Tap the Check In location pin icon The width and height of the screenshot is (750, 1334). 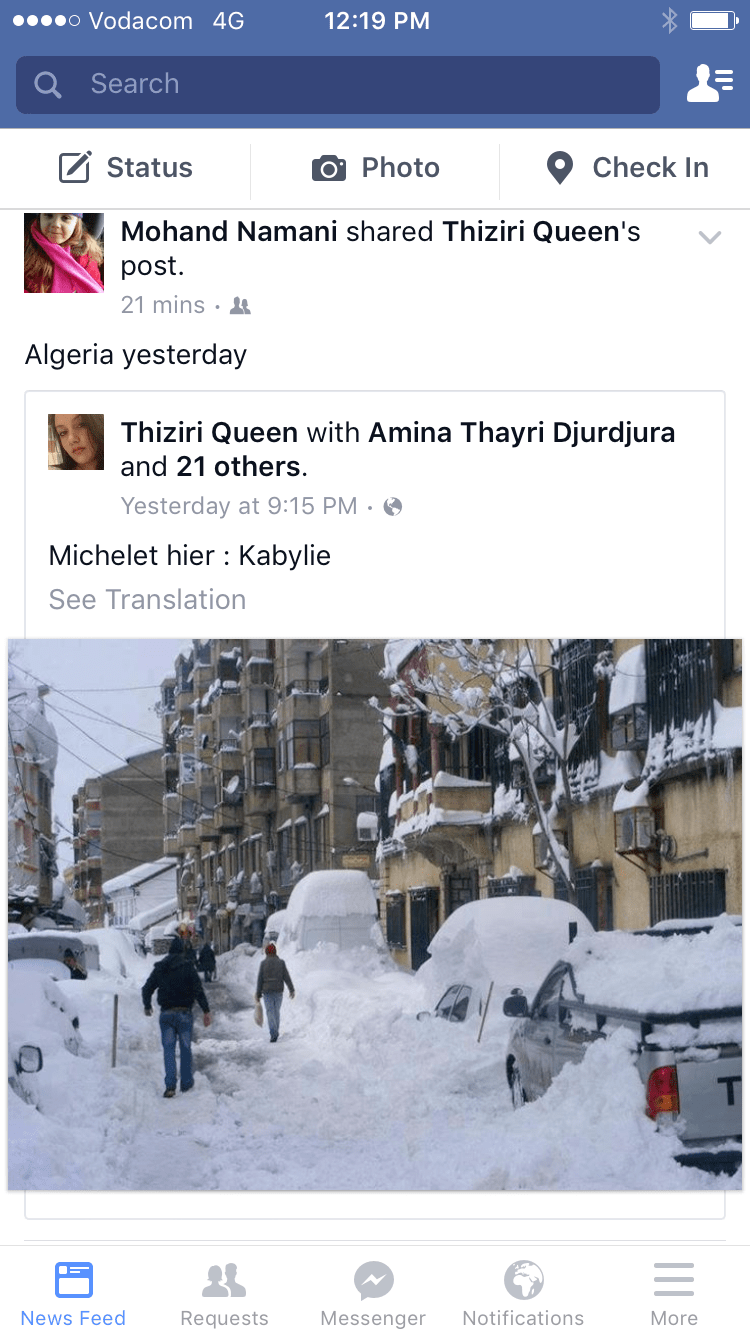click(x=560, y=168)
